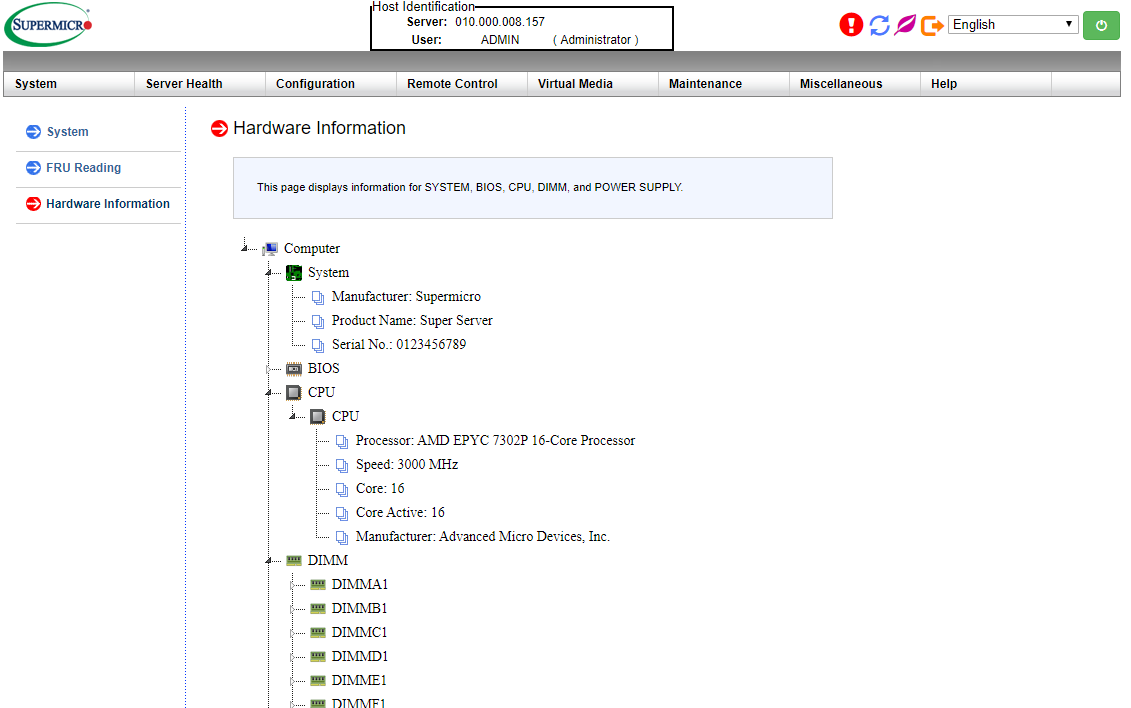Image resolution: width=1131 pixels, height=708 pixels.
Task: Open the Remote Control menu
Action: click(462, 84)
